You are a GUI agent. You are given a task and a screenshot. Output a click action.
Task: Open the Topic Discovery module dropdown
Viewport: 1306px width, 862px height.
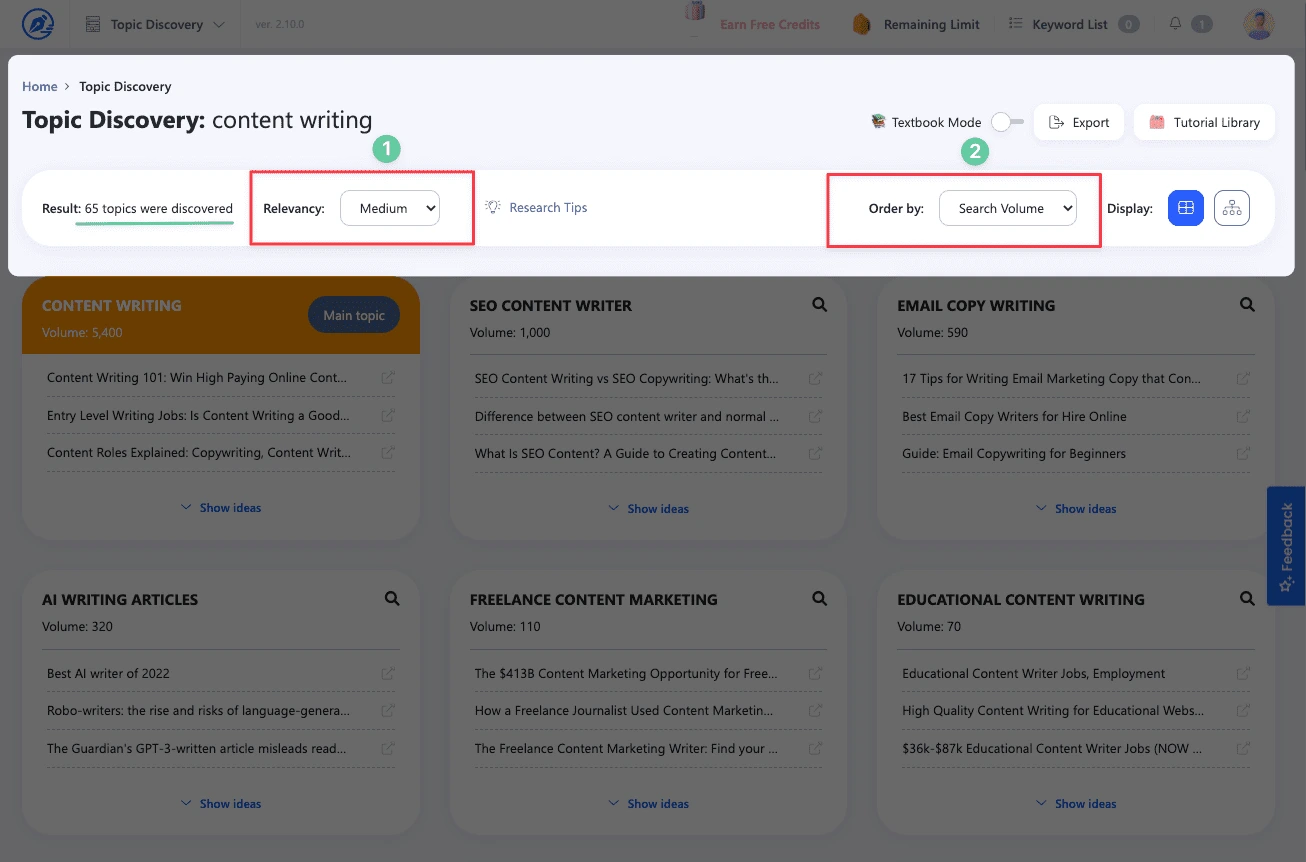pyautogui.click(x=156, y=24)
